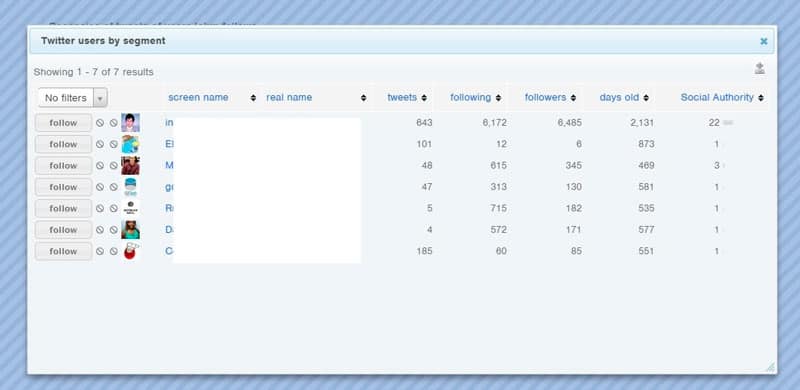The width and height of the screenshot is (800, 390).
Task: Click first block icon in the 48-tweets row
Action: tap(100, 166)
